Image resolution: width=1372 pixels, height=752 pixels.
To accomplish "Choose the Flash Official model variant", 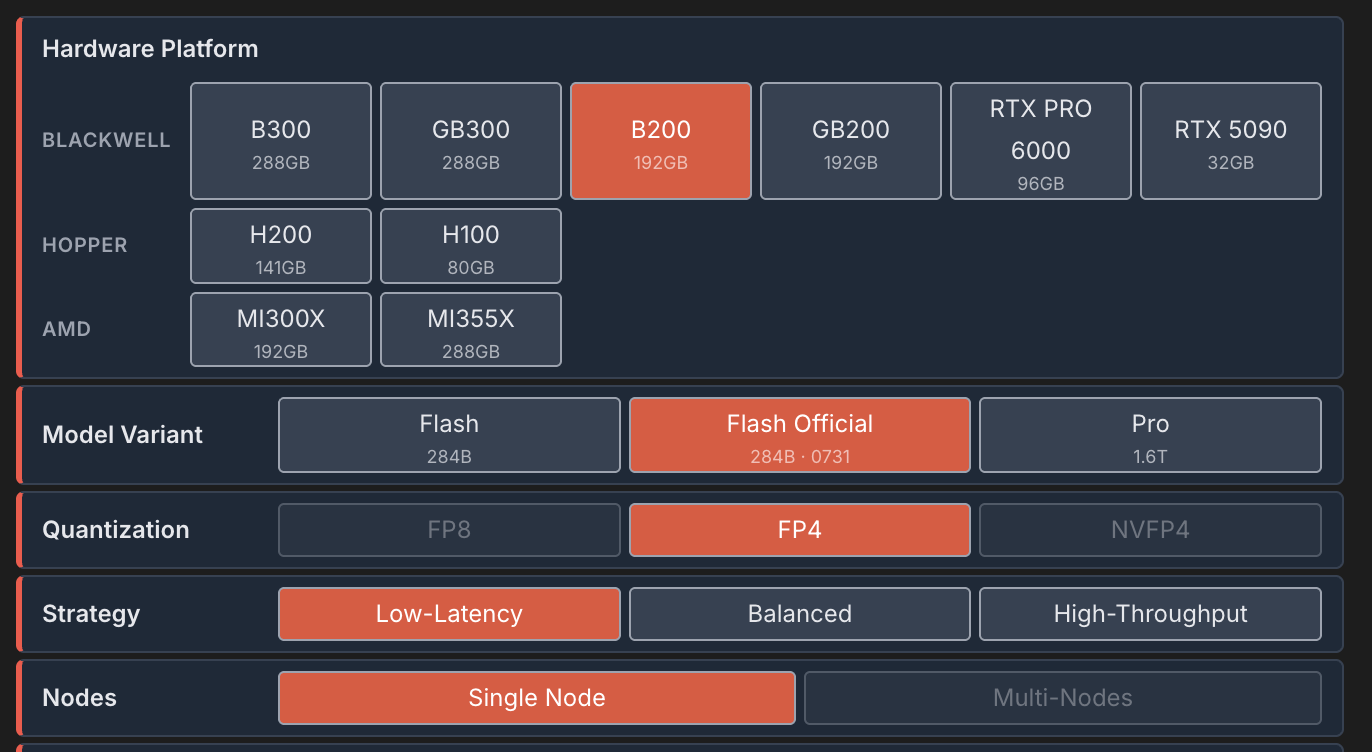I will pos(800,435).
